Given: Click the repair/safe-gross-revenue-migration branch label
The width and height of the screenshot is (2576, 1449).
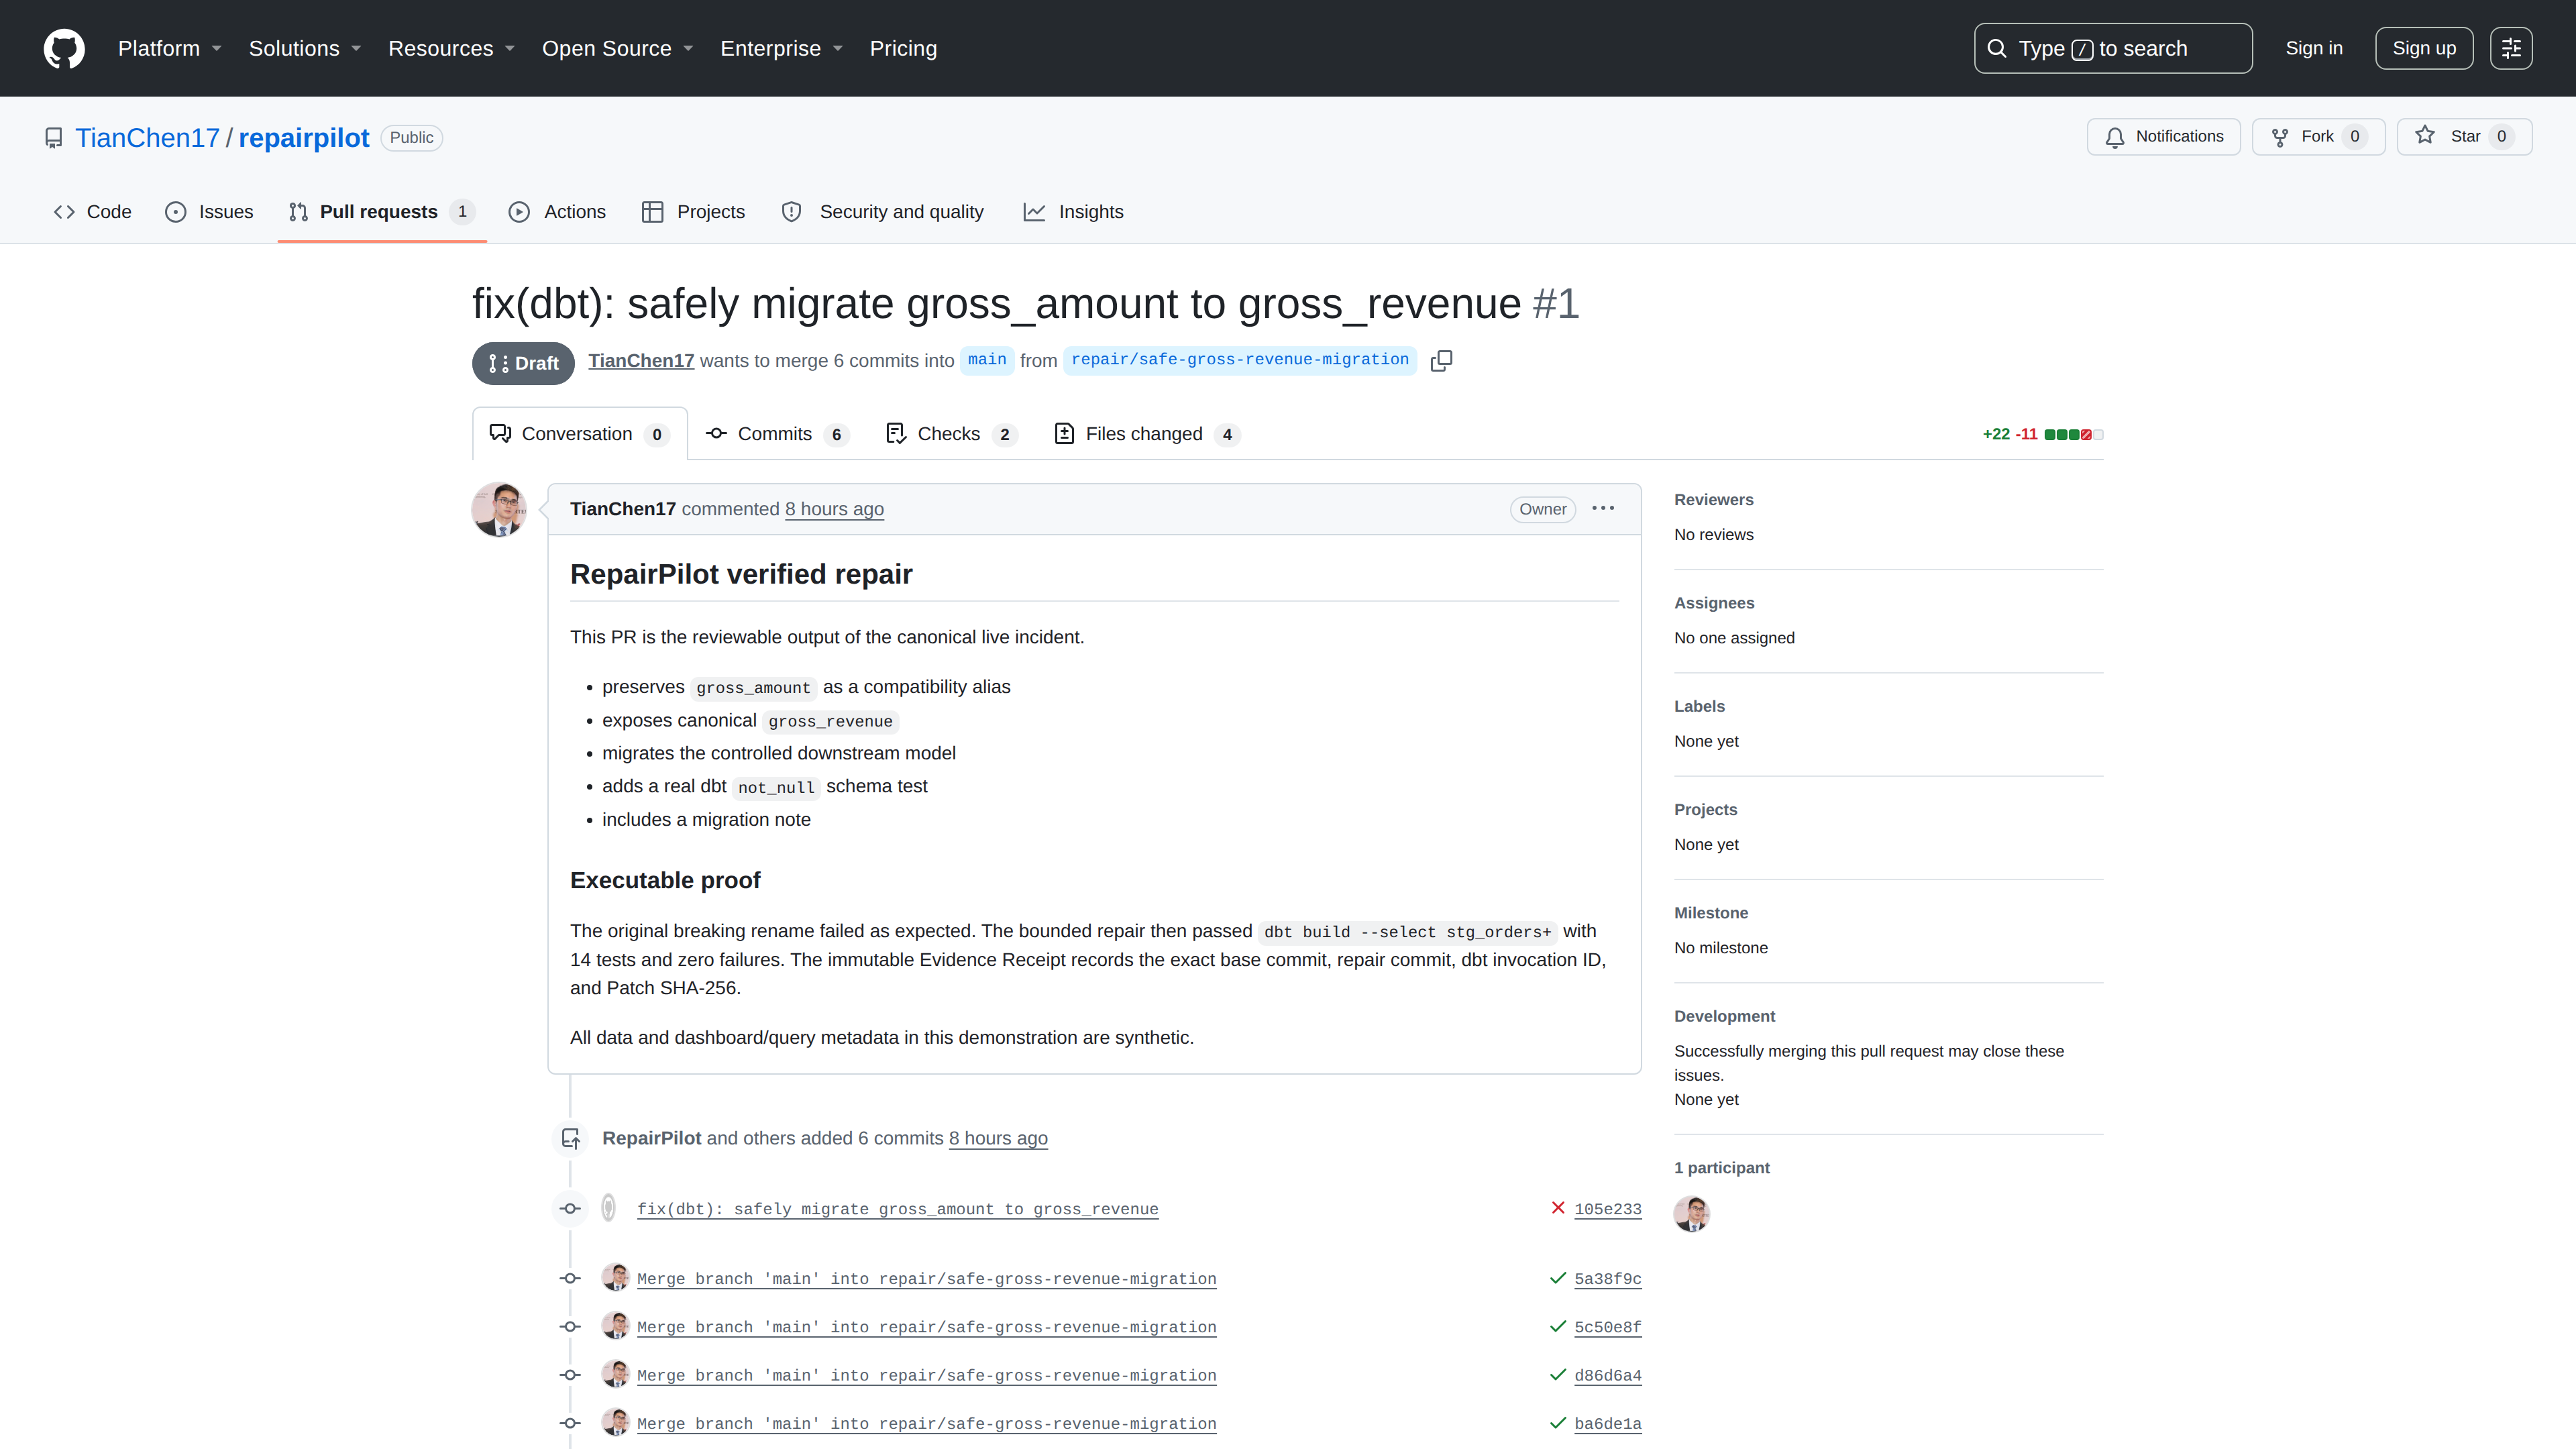Looking at the screenshot, I should pyautogui.click(x=1239, y=360).
